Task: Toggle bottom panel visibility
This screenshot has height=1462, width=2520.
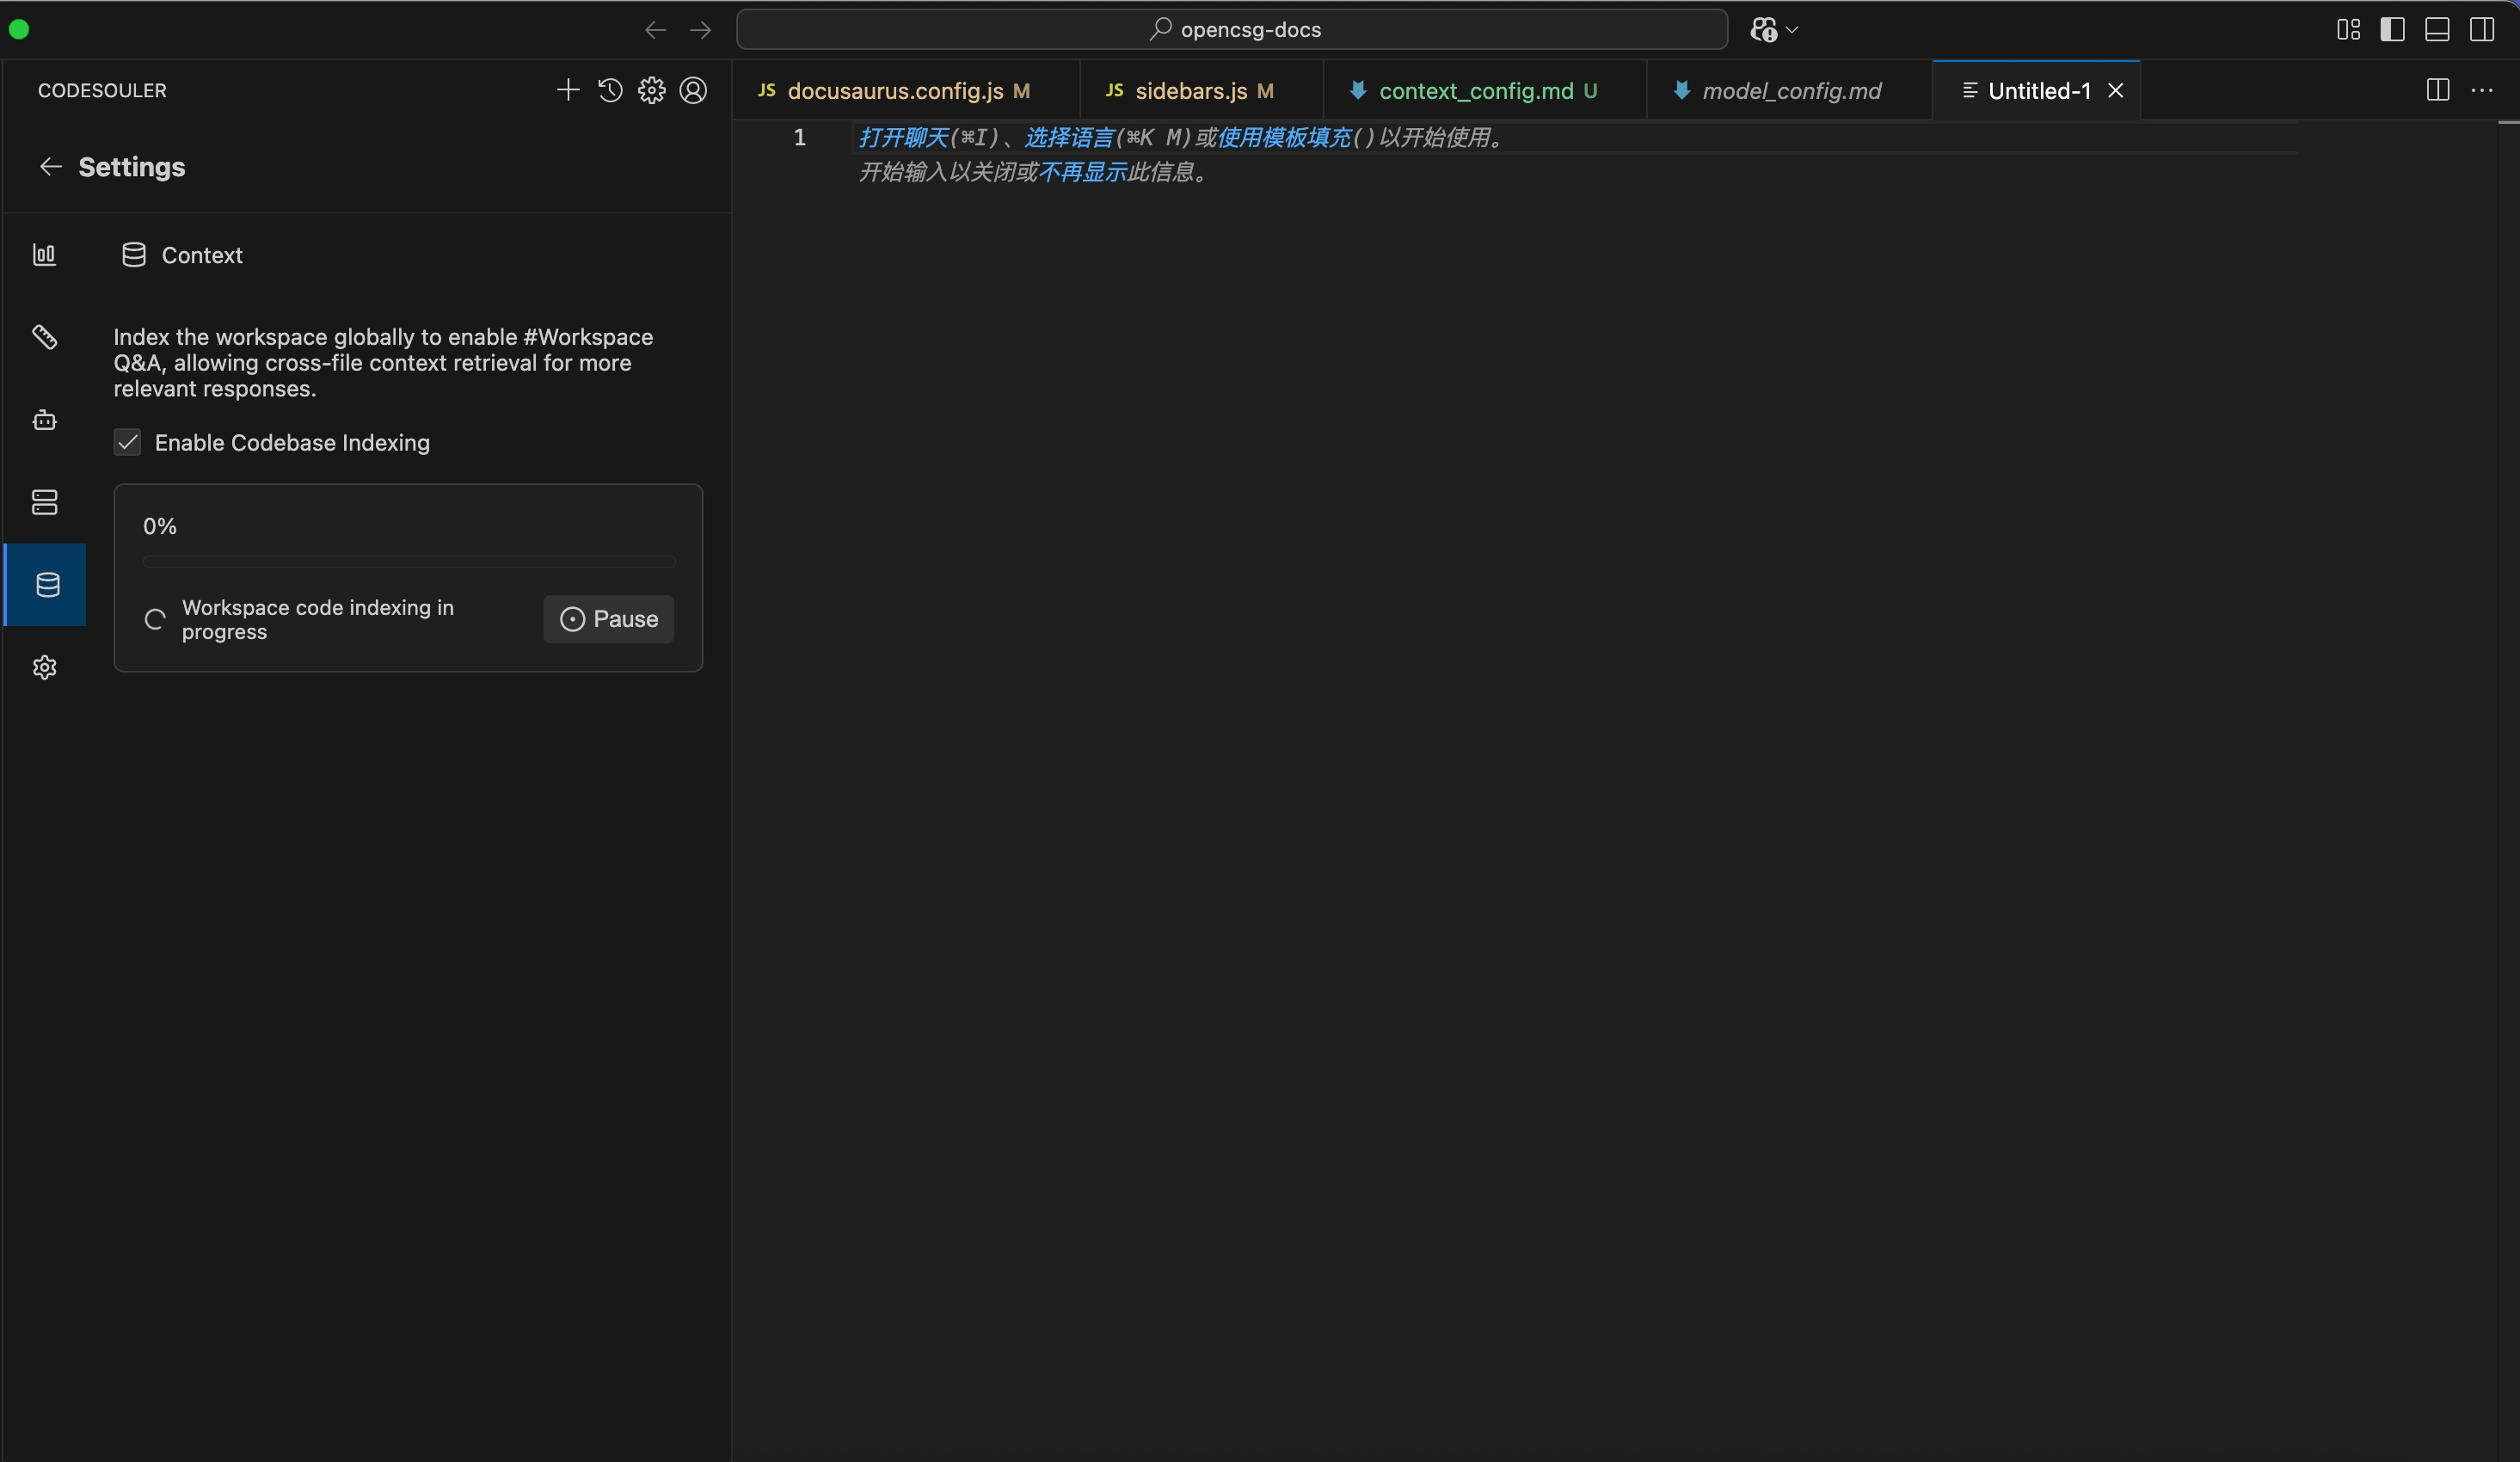Action: [2437, 29]
